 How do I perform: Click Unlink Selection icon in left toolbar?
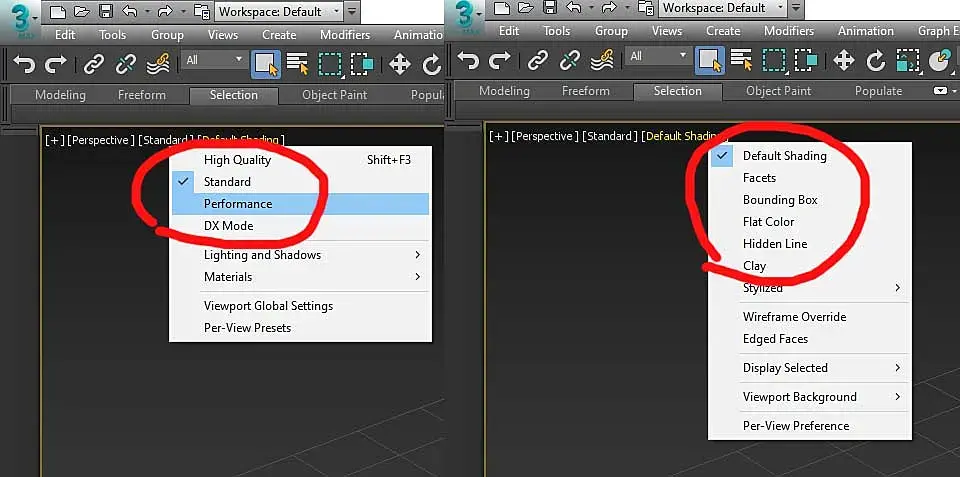click(x=126, y=64)
